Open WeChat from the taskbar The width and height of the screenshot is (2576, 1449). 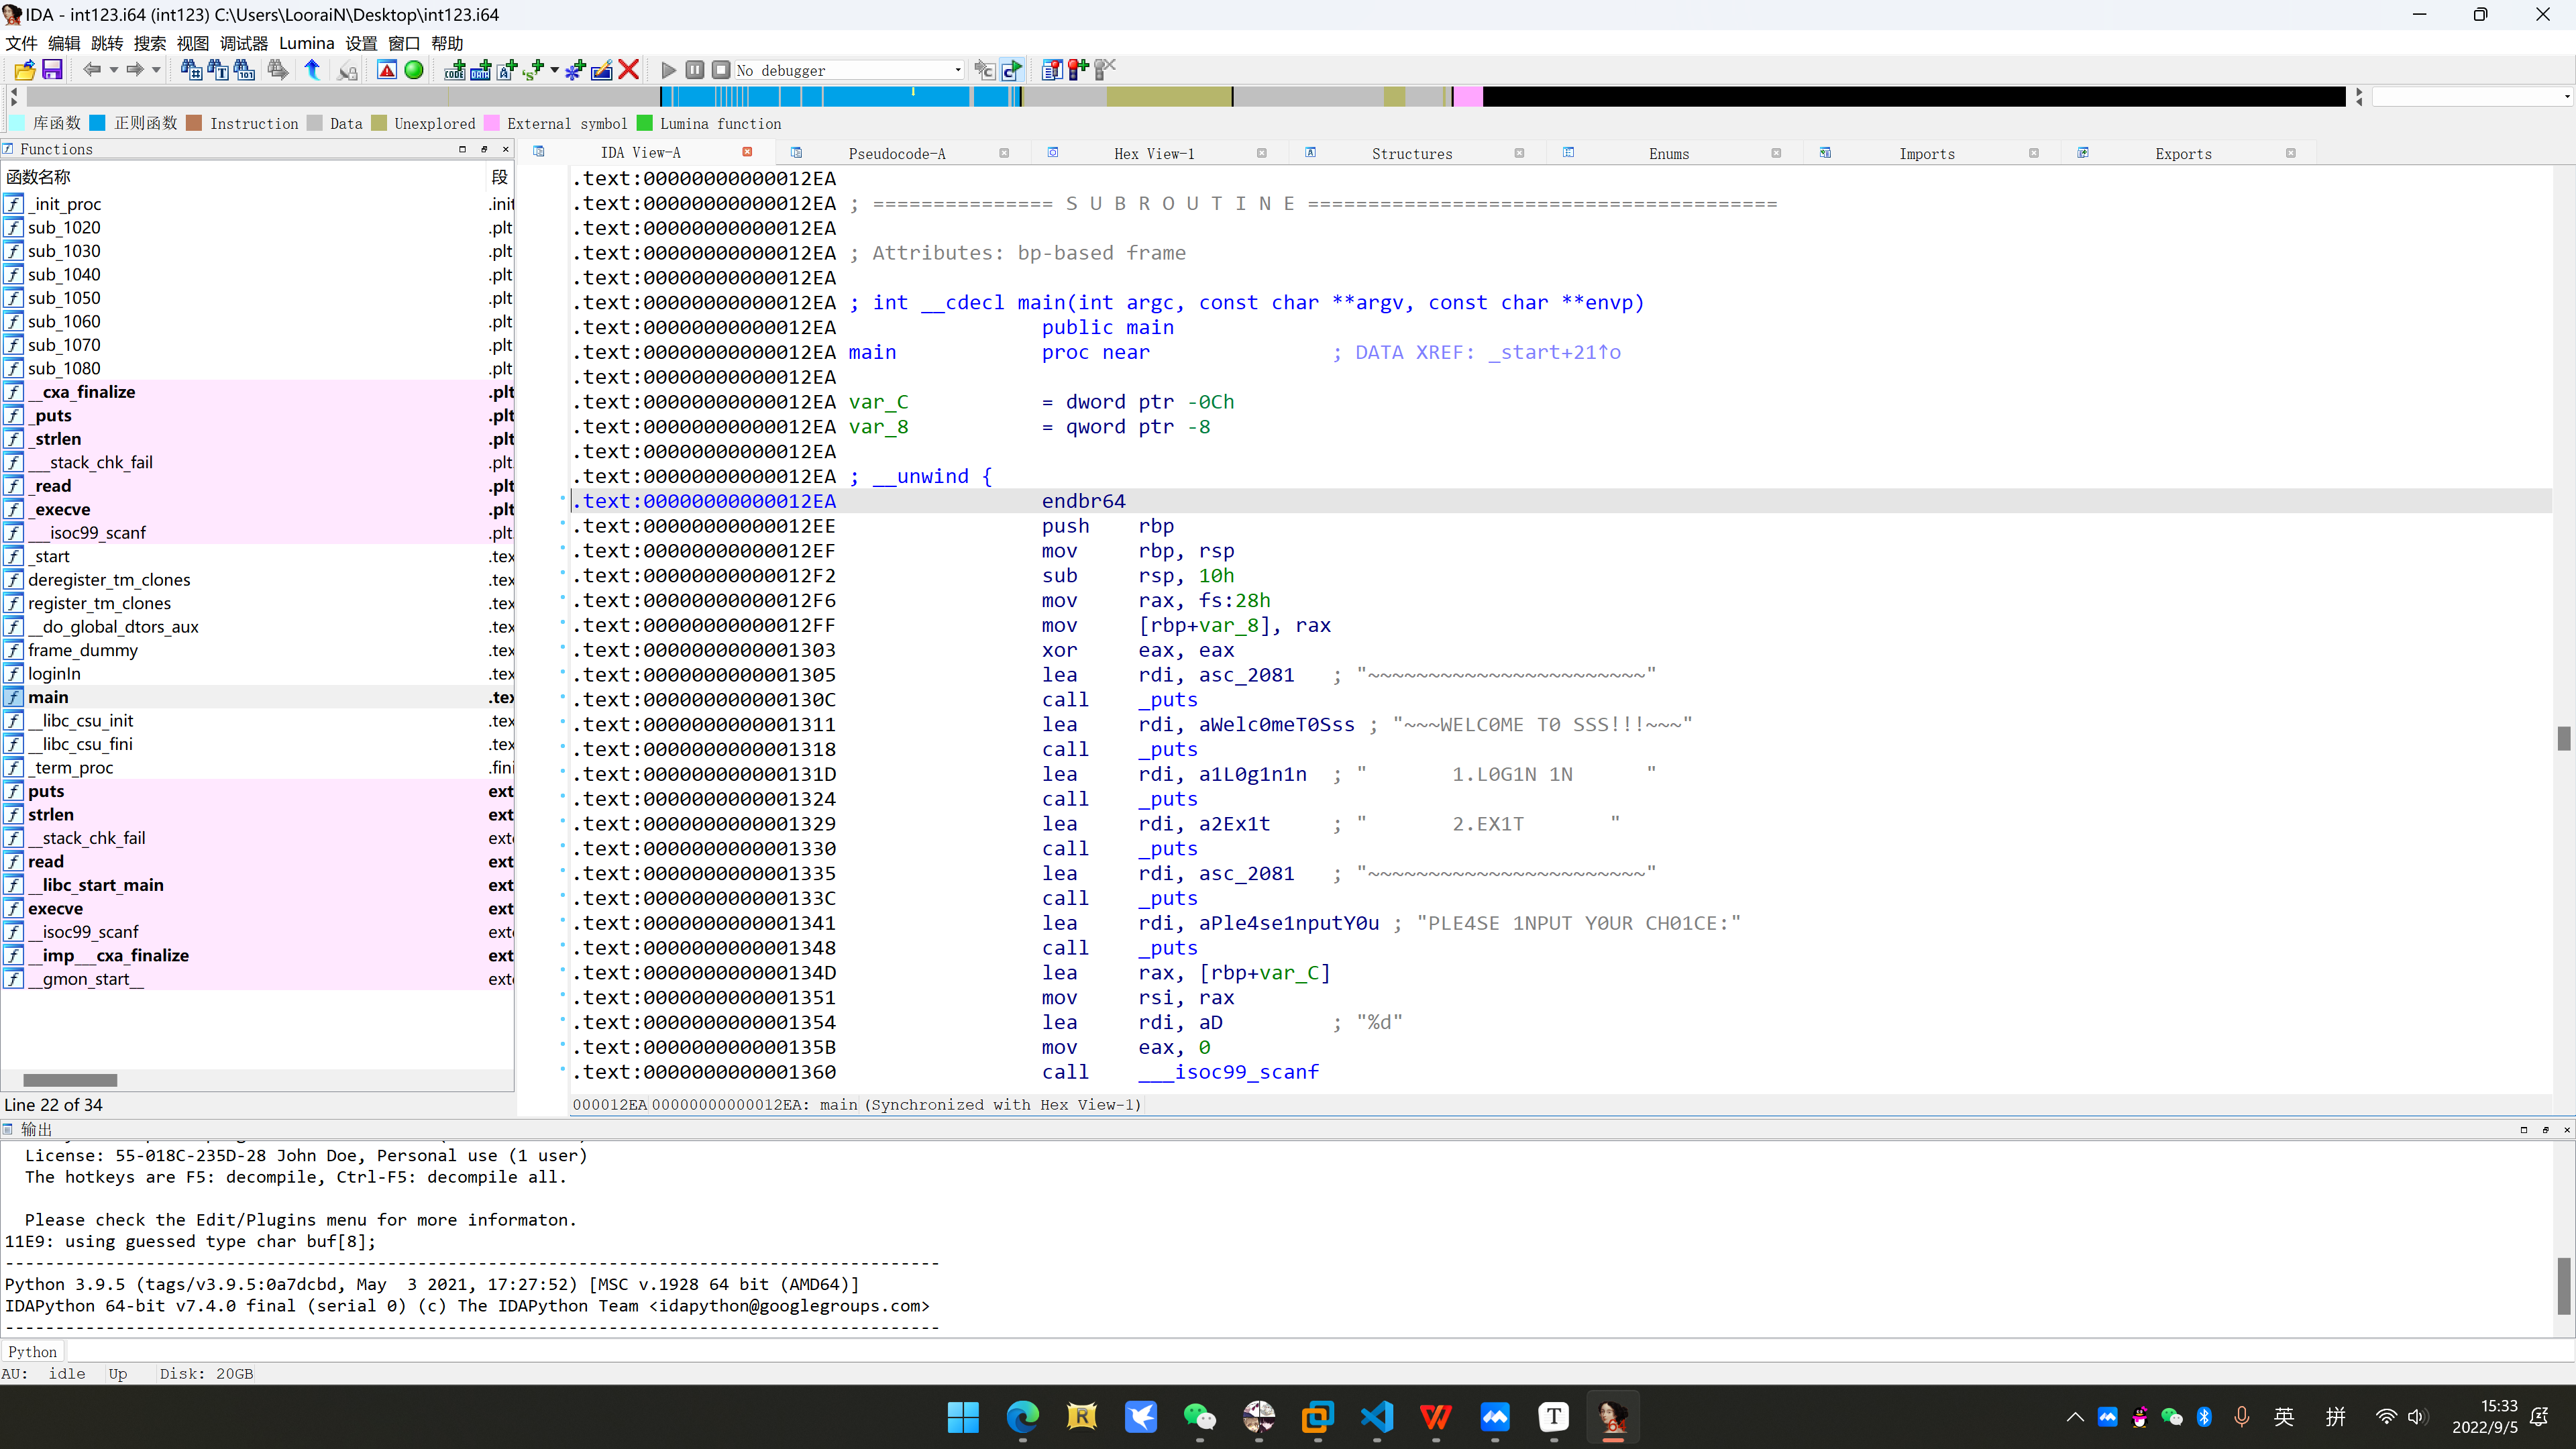[1199, 1416]
